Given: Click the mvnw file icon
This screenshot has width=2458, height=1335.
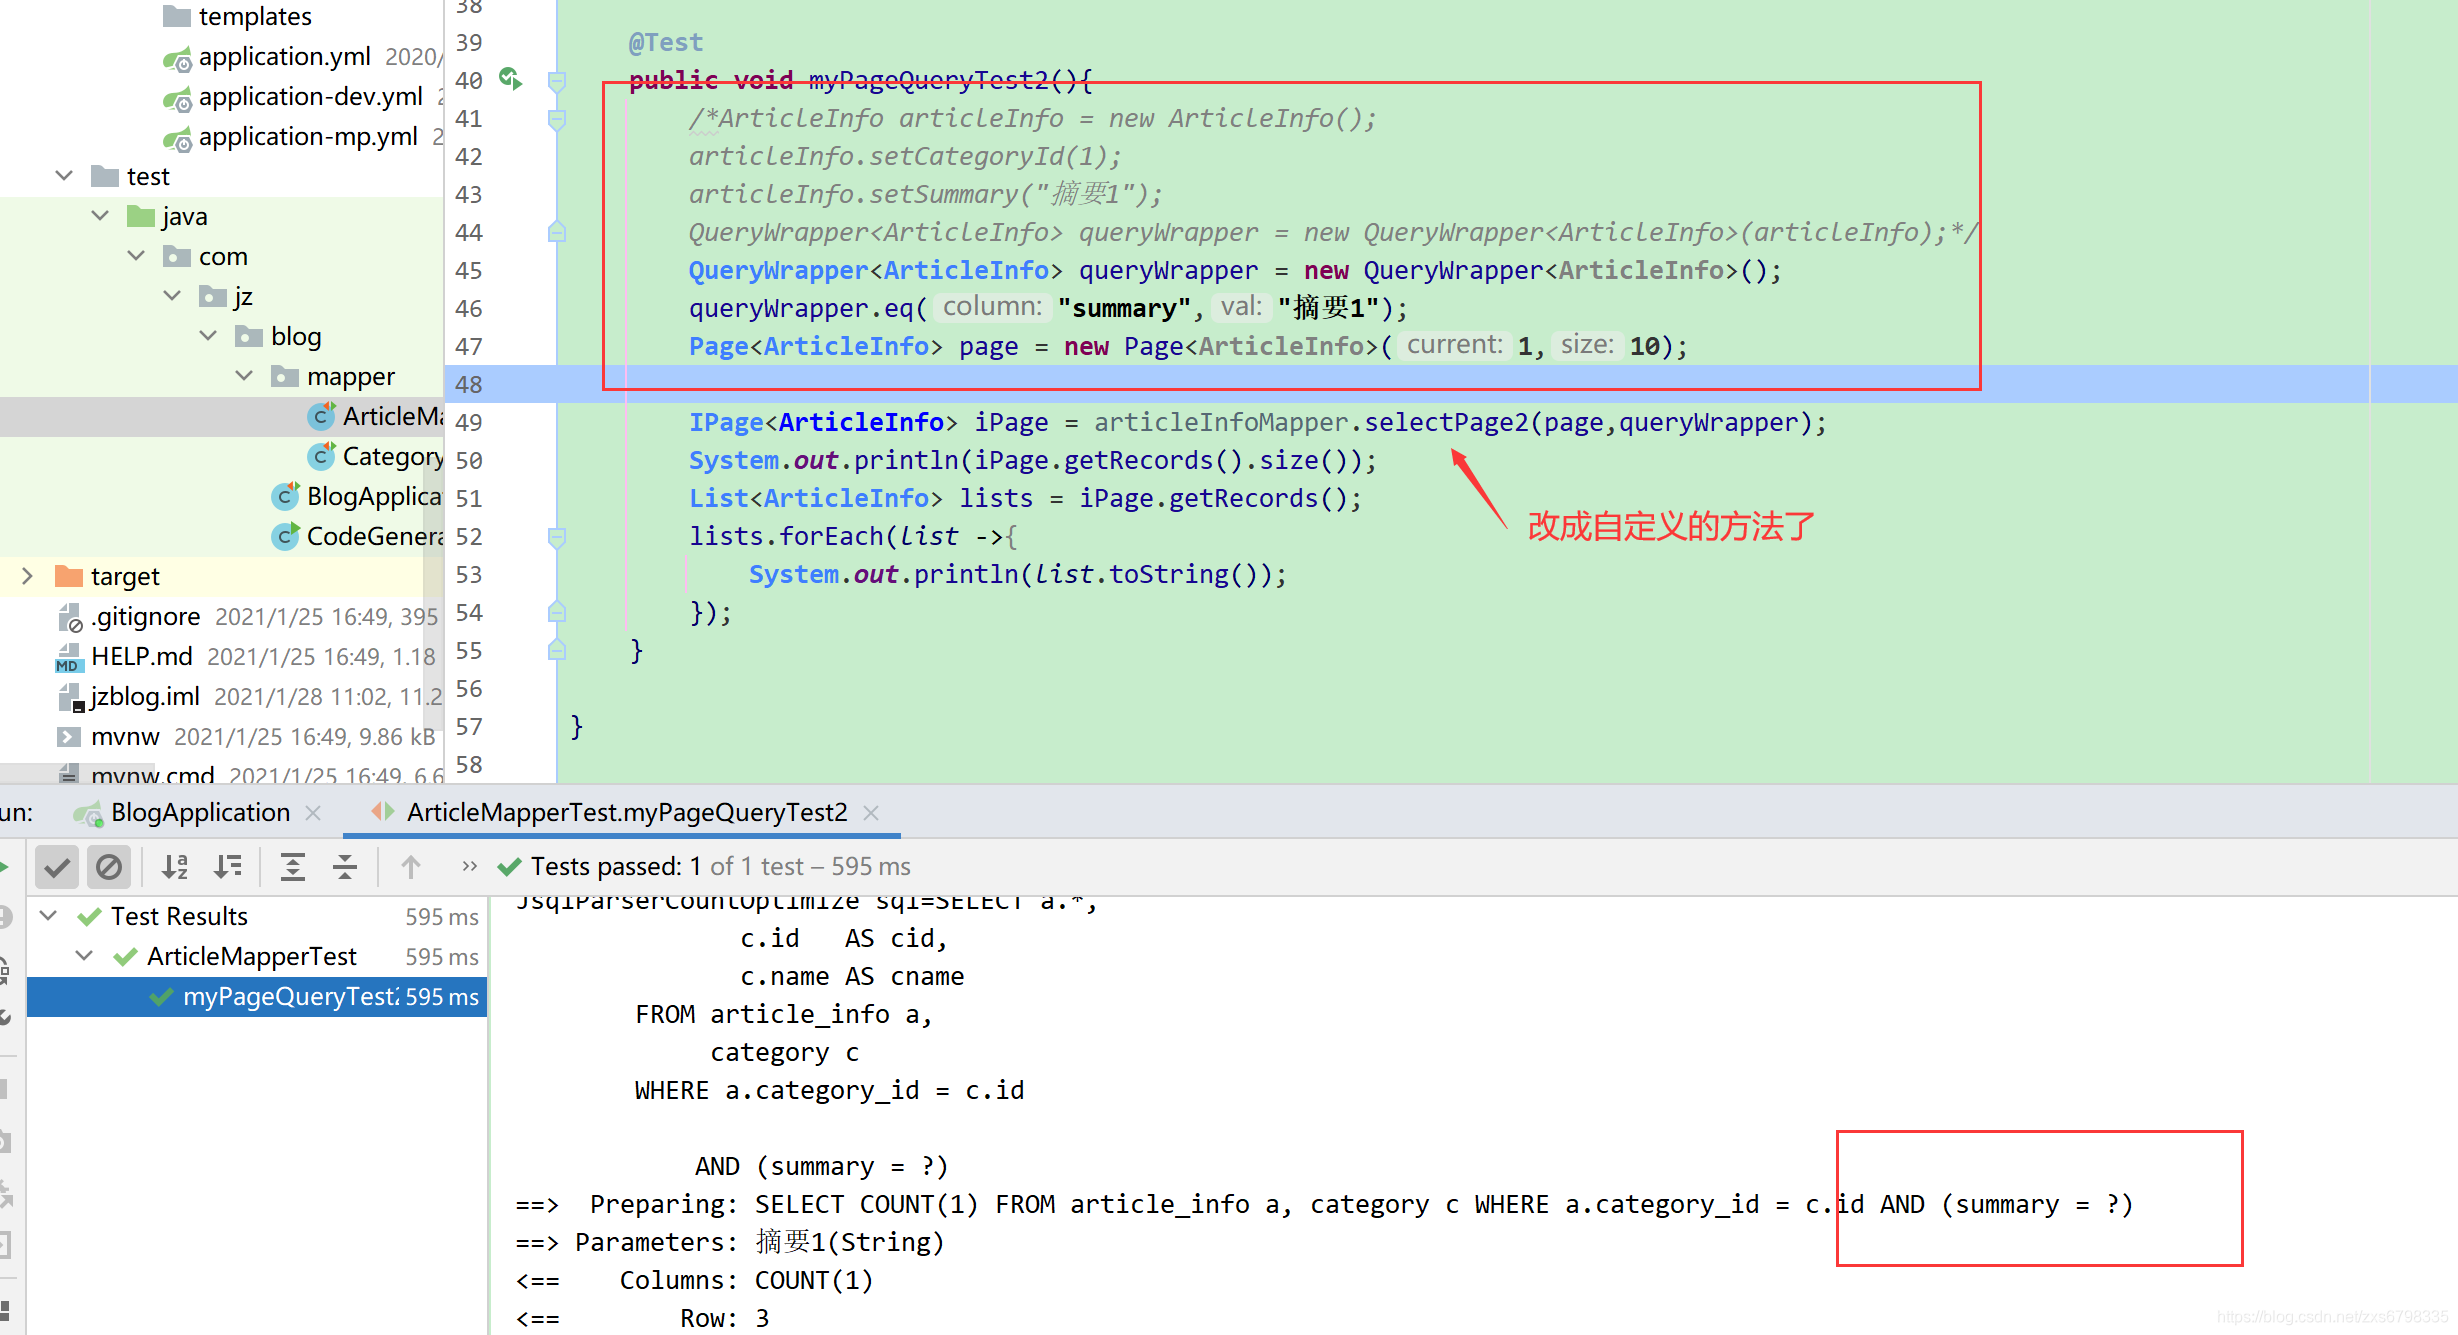Looking at the screenshot, I should [69, 737].
